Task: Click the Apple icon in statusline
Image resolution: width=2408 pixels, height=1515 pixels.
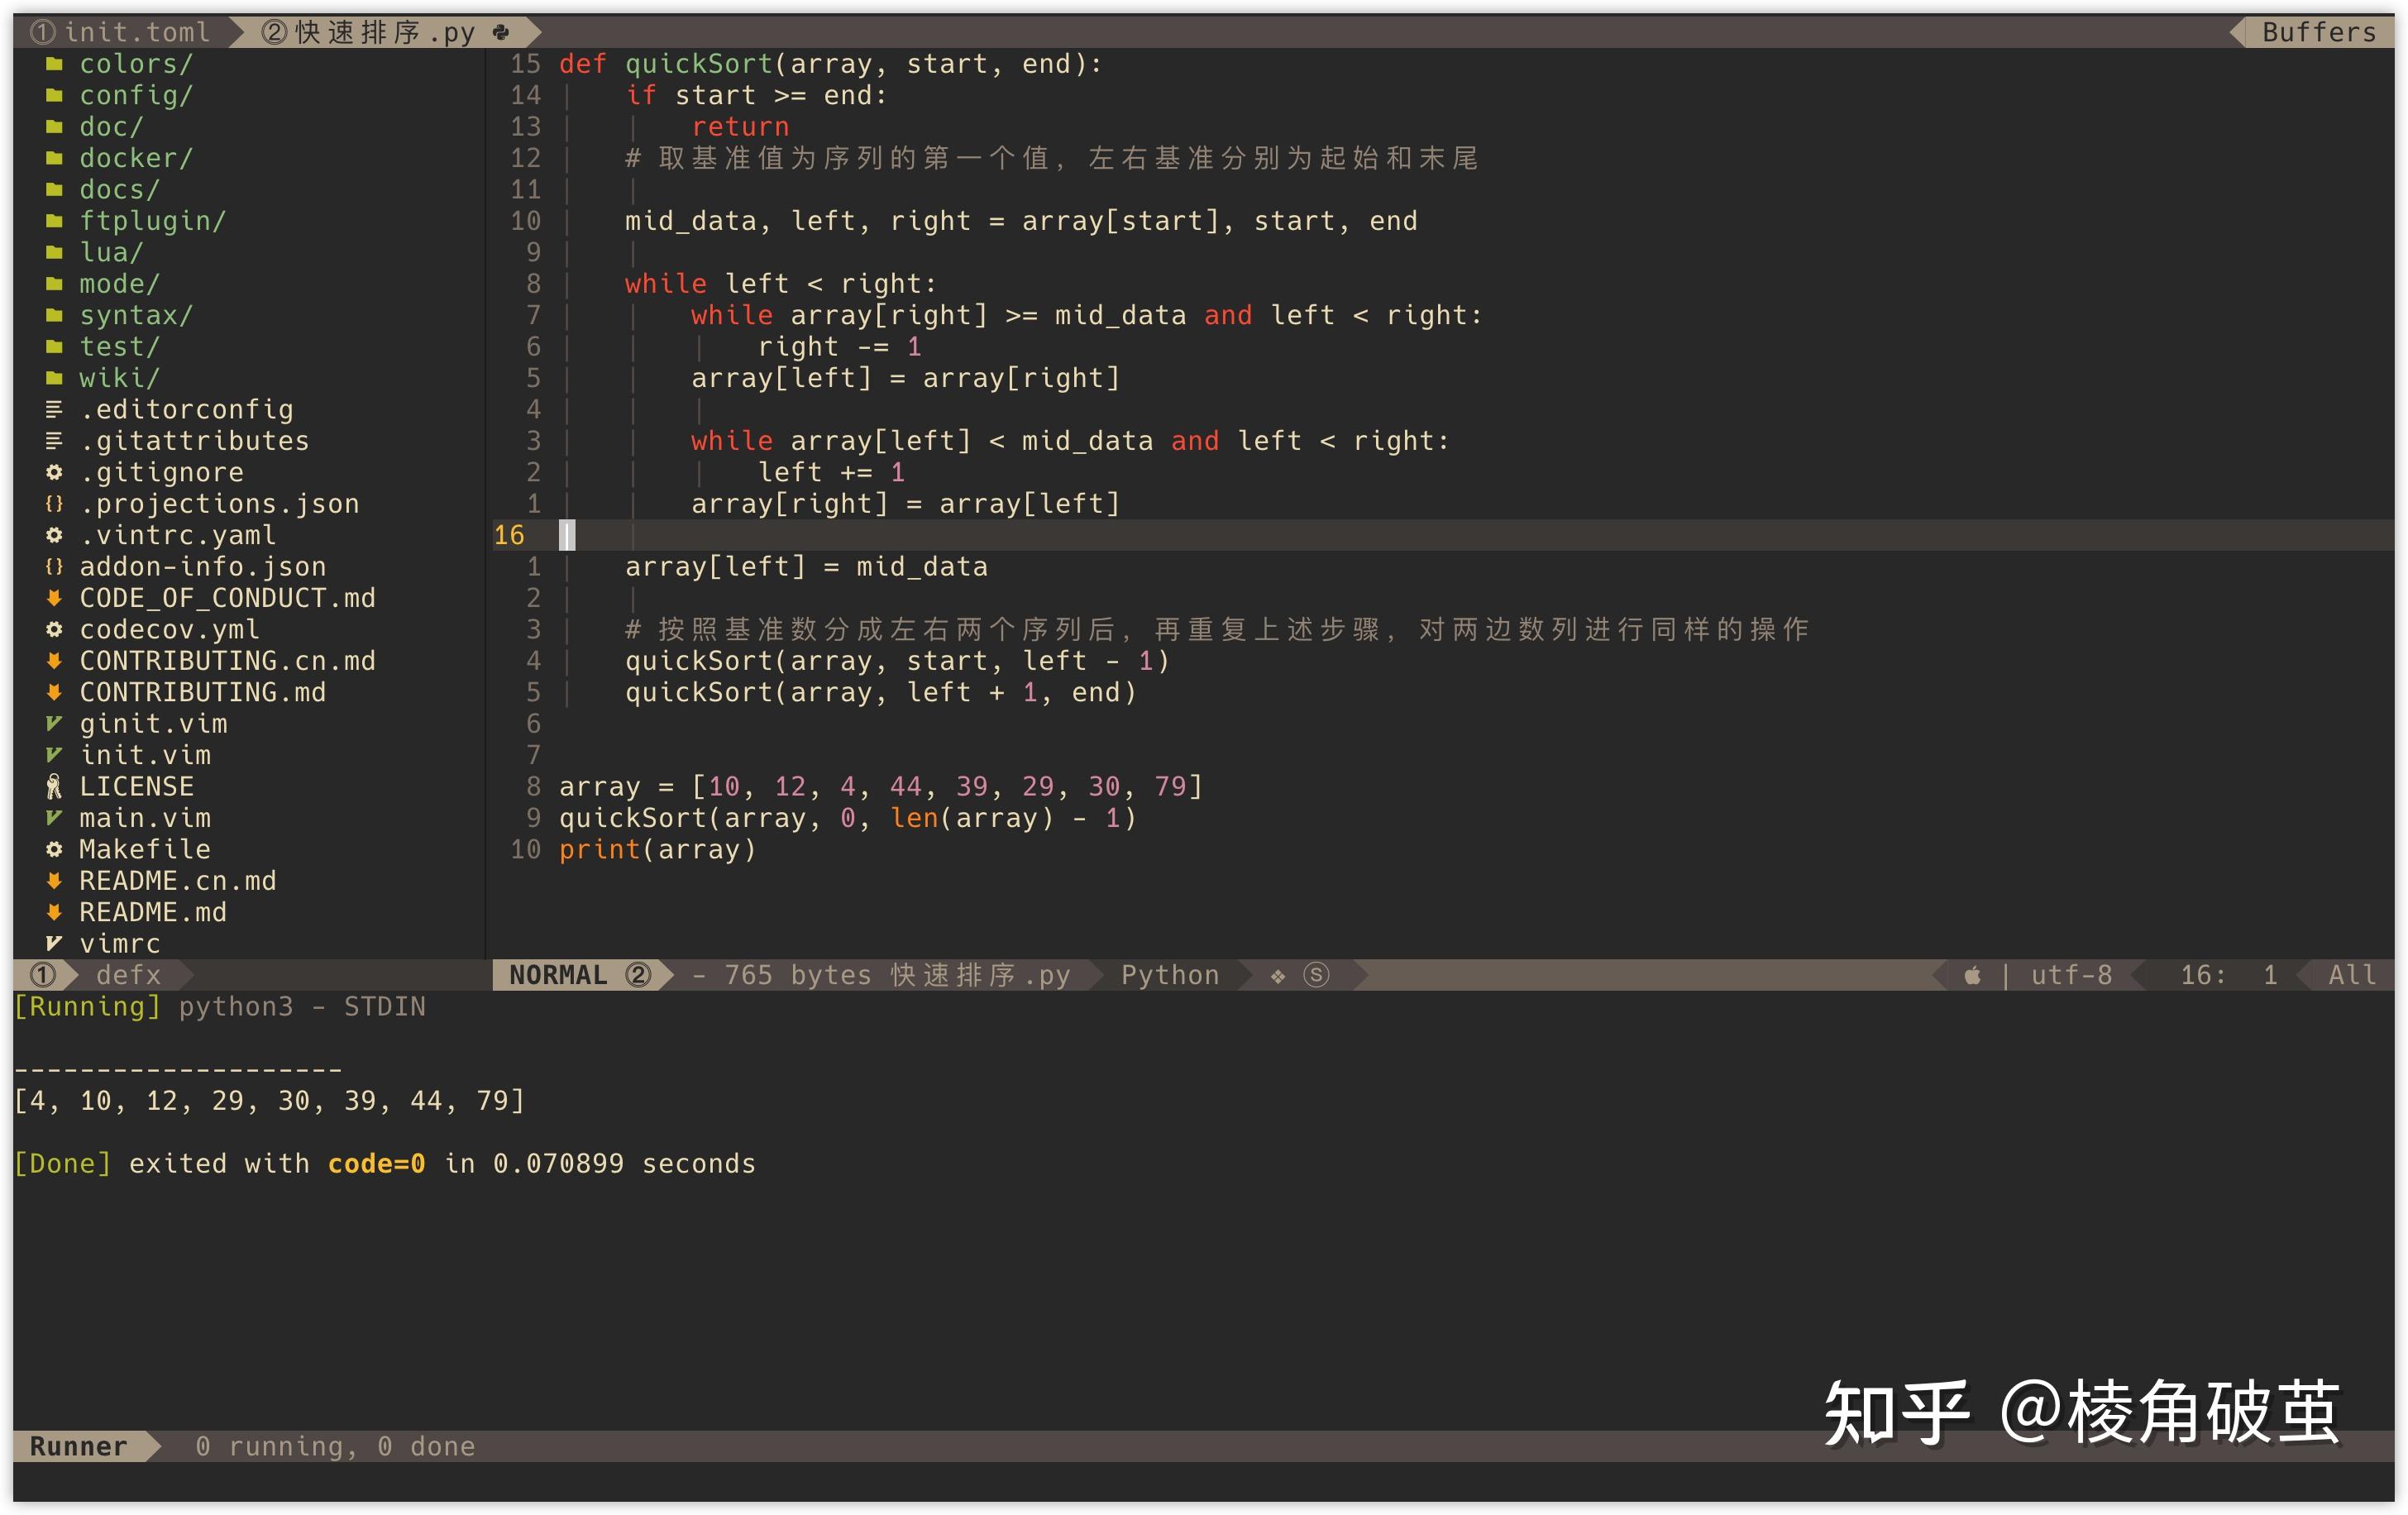Action: (1972, 975)
